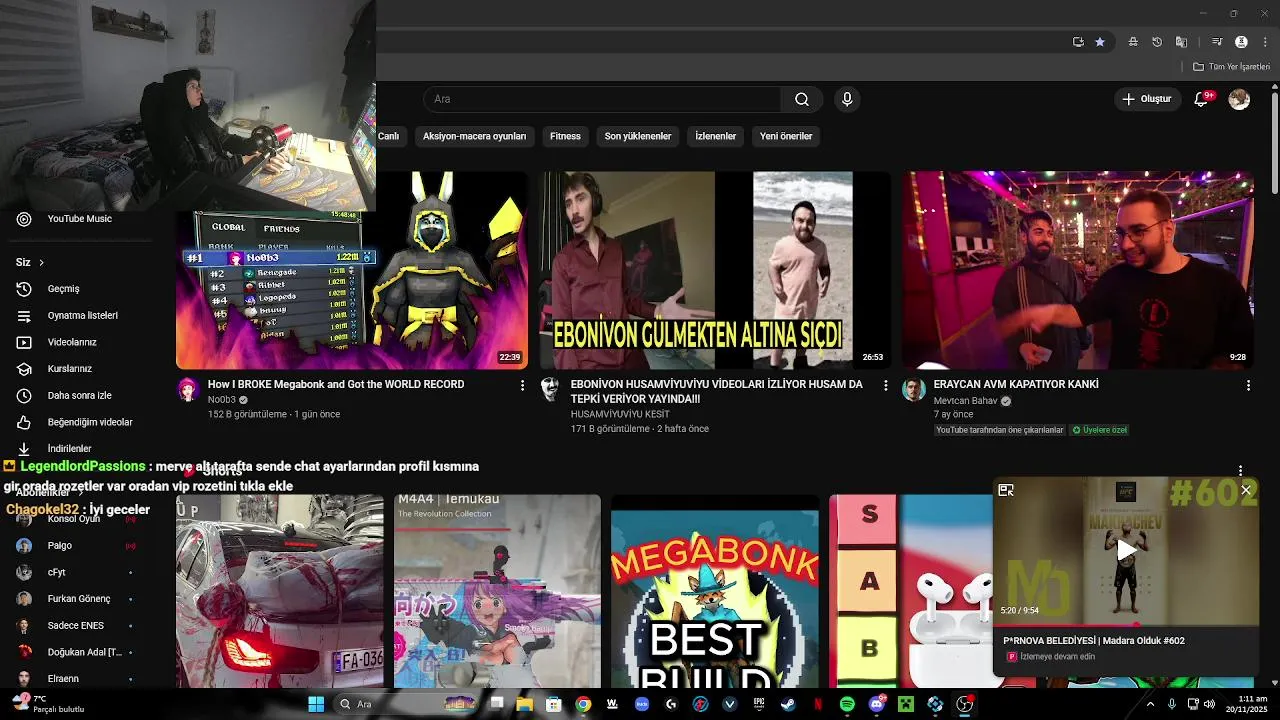Open Chrome three-dot menu

pos(1265,42)
